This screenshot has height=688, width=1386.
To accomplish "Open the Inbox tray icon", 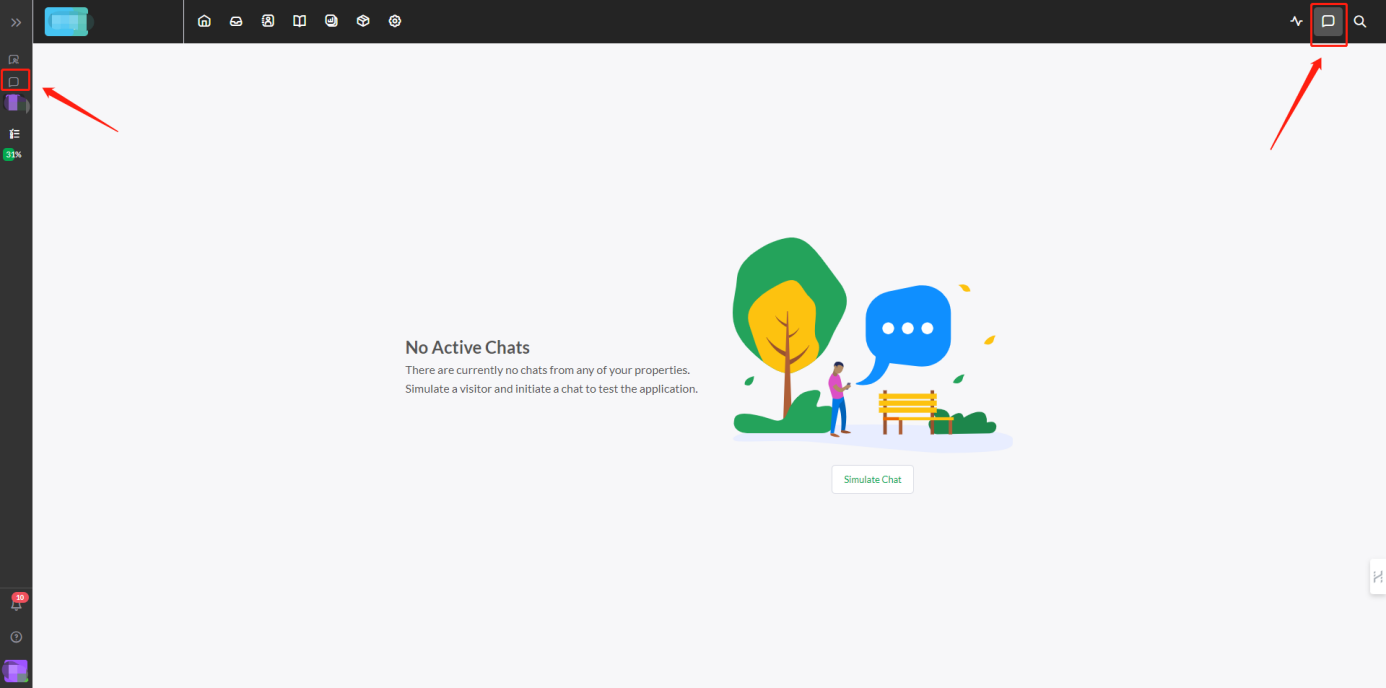I will click(236, 21).
